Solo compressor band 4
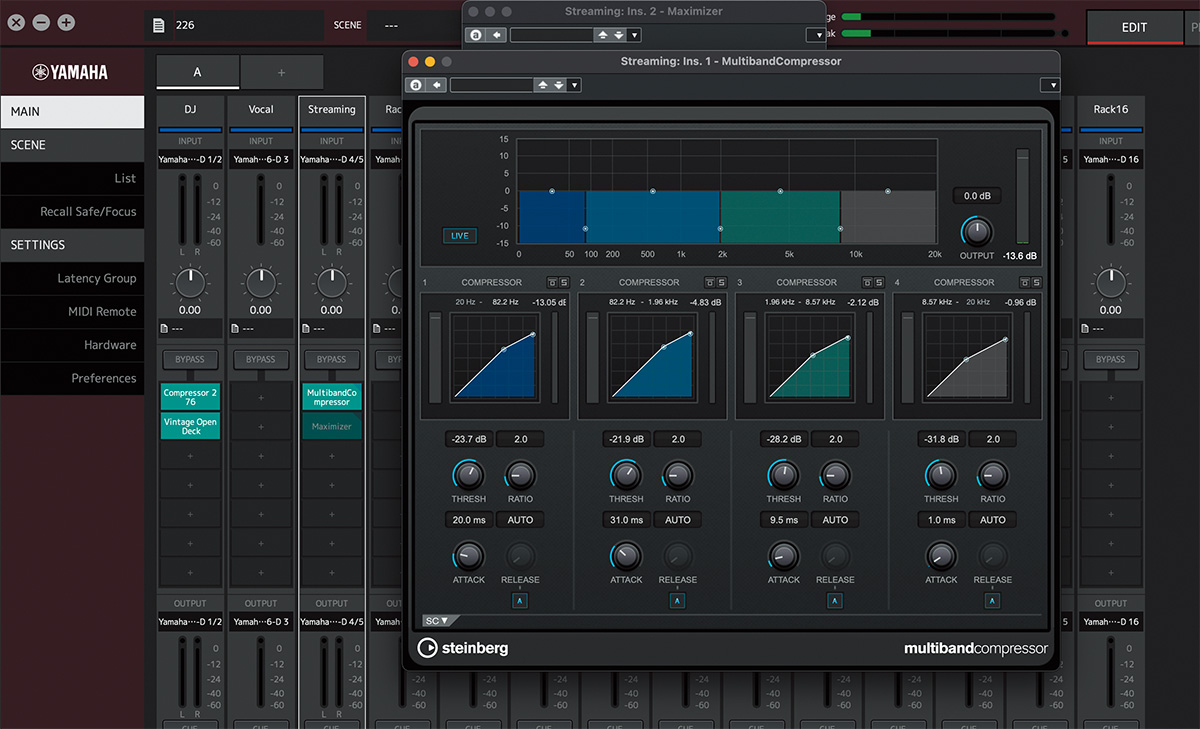This screenshot has height=729, width=1200. click(x=1037, y=282)
